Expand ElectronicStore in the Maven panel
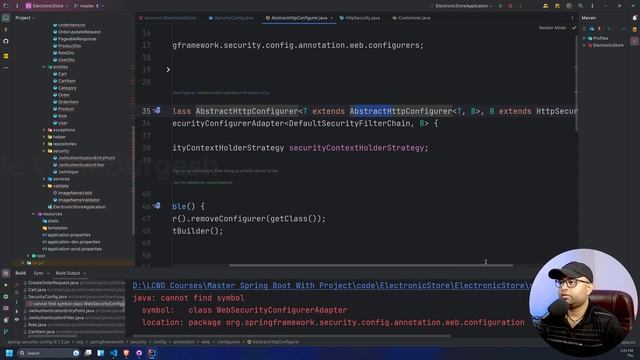Image resolution: width=640 pixels, height=360 pixels. [584, 45]
